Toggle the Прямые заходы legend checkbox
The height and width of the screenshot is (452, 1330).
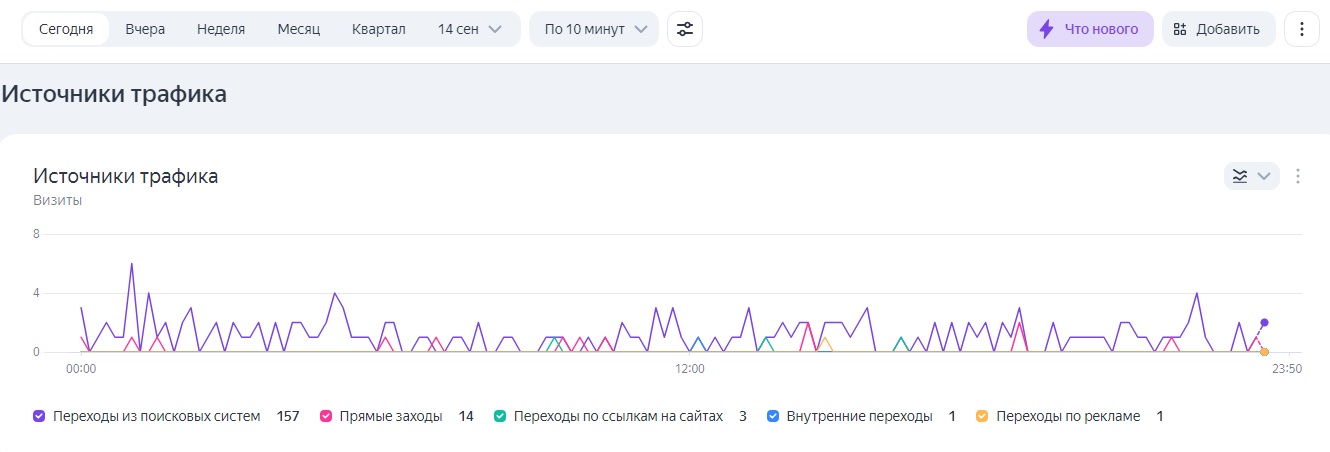coord(326,416)
